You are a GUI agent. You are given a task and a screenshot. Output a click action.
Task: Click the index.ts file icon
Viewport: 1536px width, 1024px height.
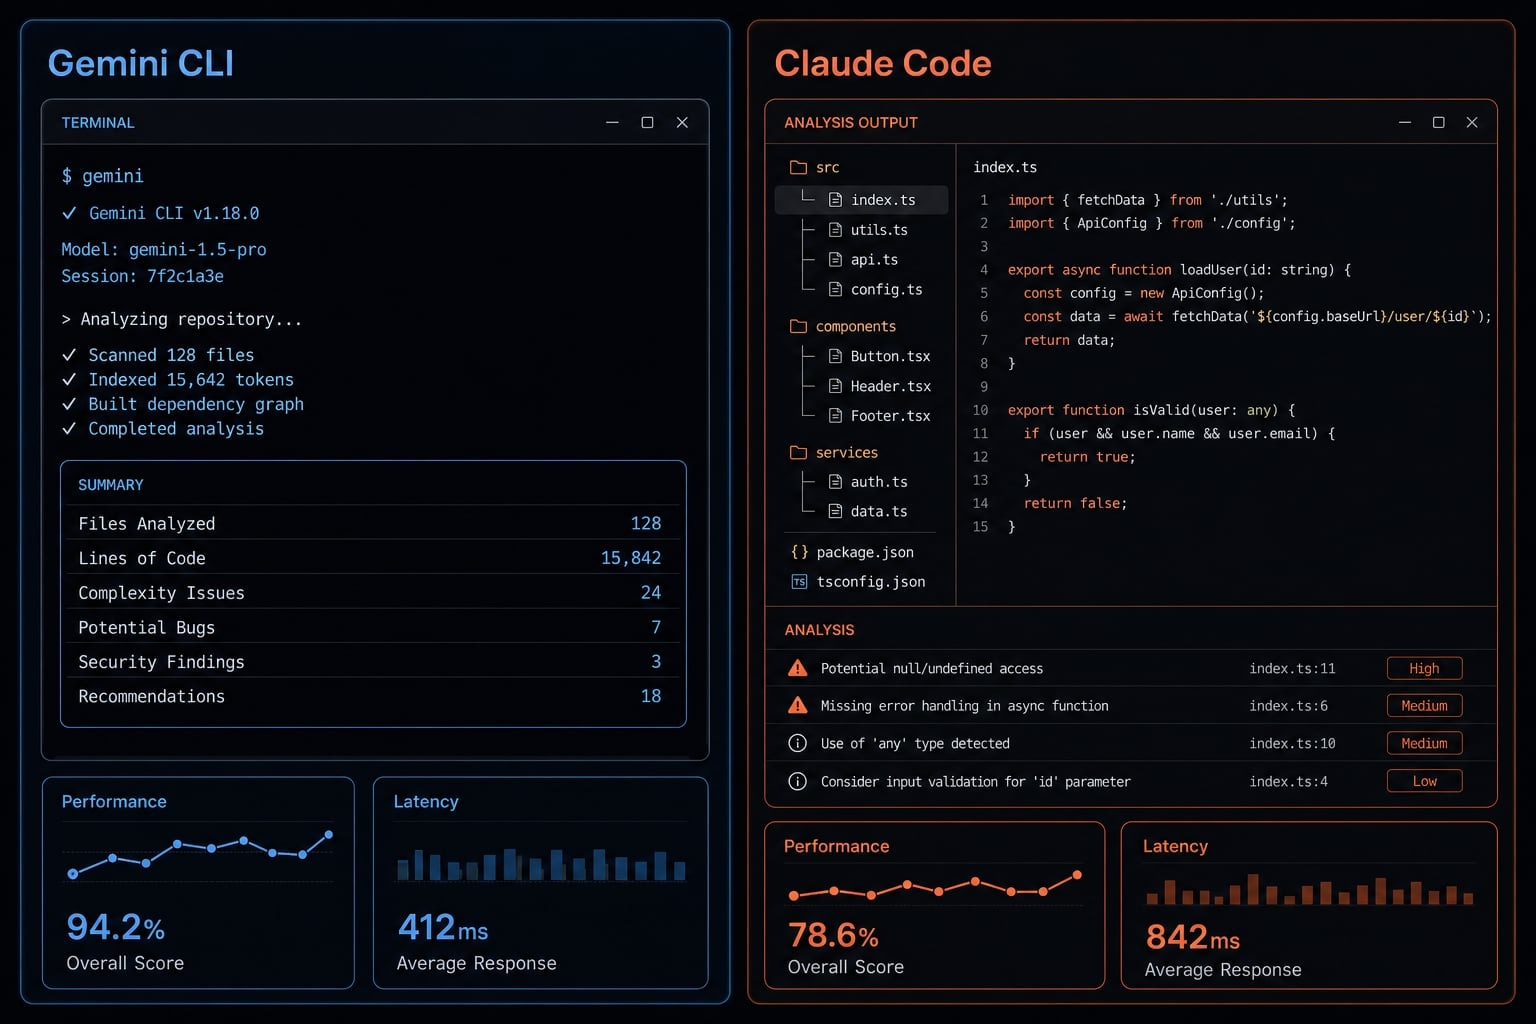835,200
